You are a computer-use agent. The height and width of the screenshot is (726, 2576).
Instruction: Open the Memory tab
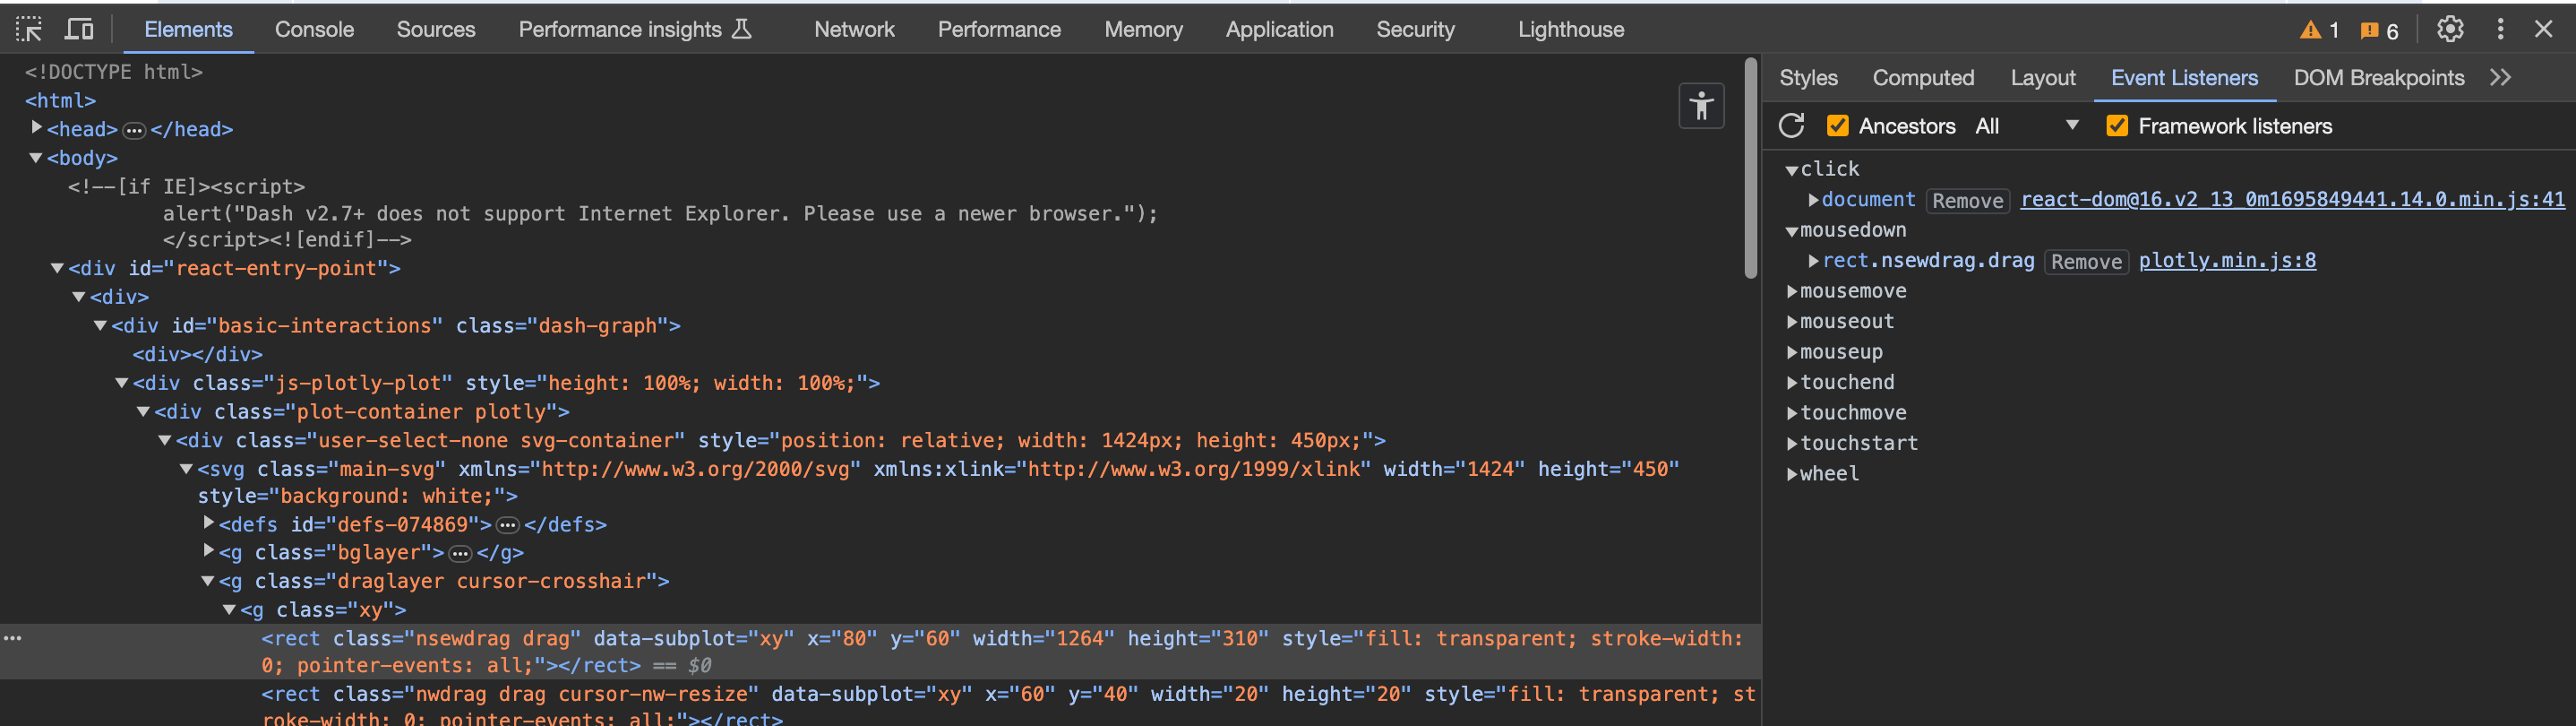tap(1143, 29)
